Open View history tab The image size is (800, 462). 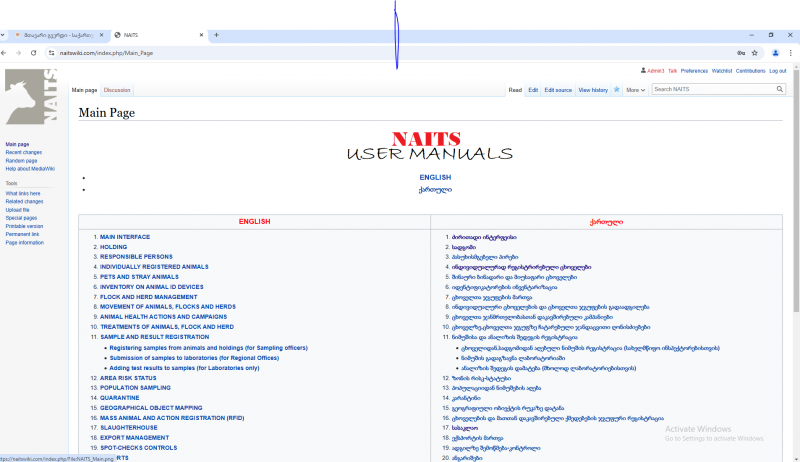coord(593,90)
